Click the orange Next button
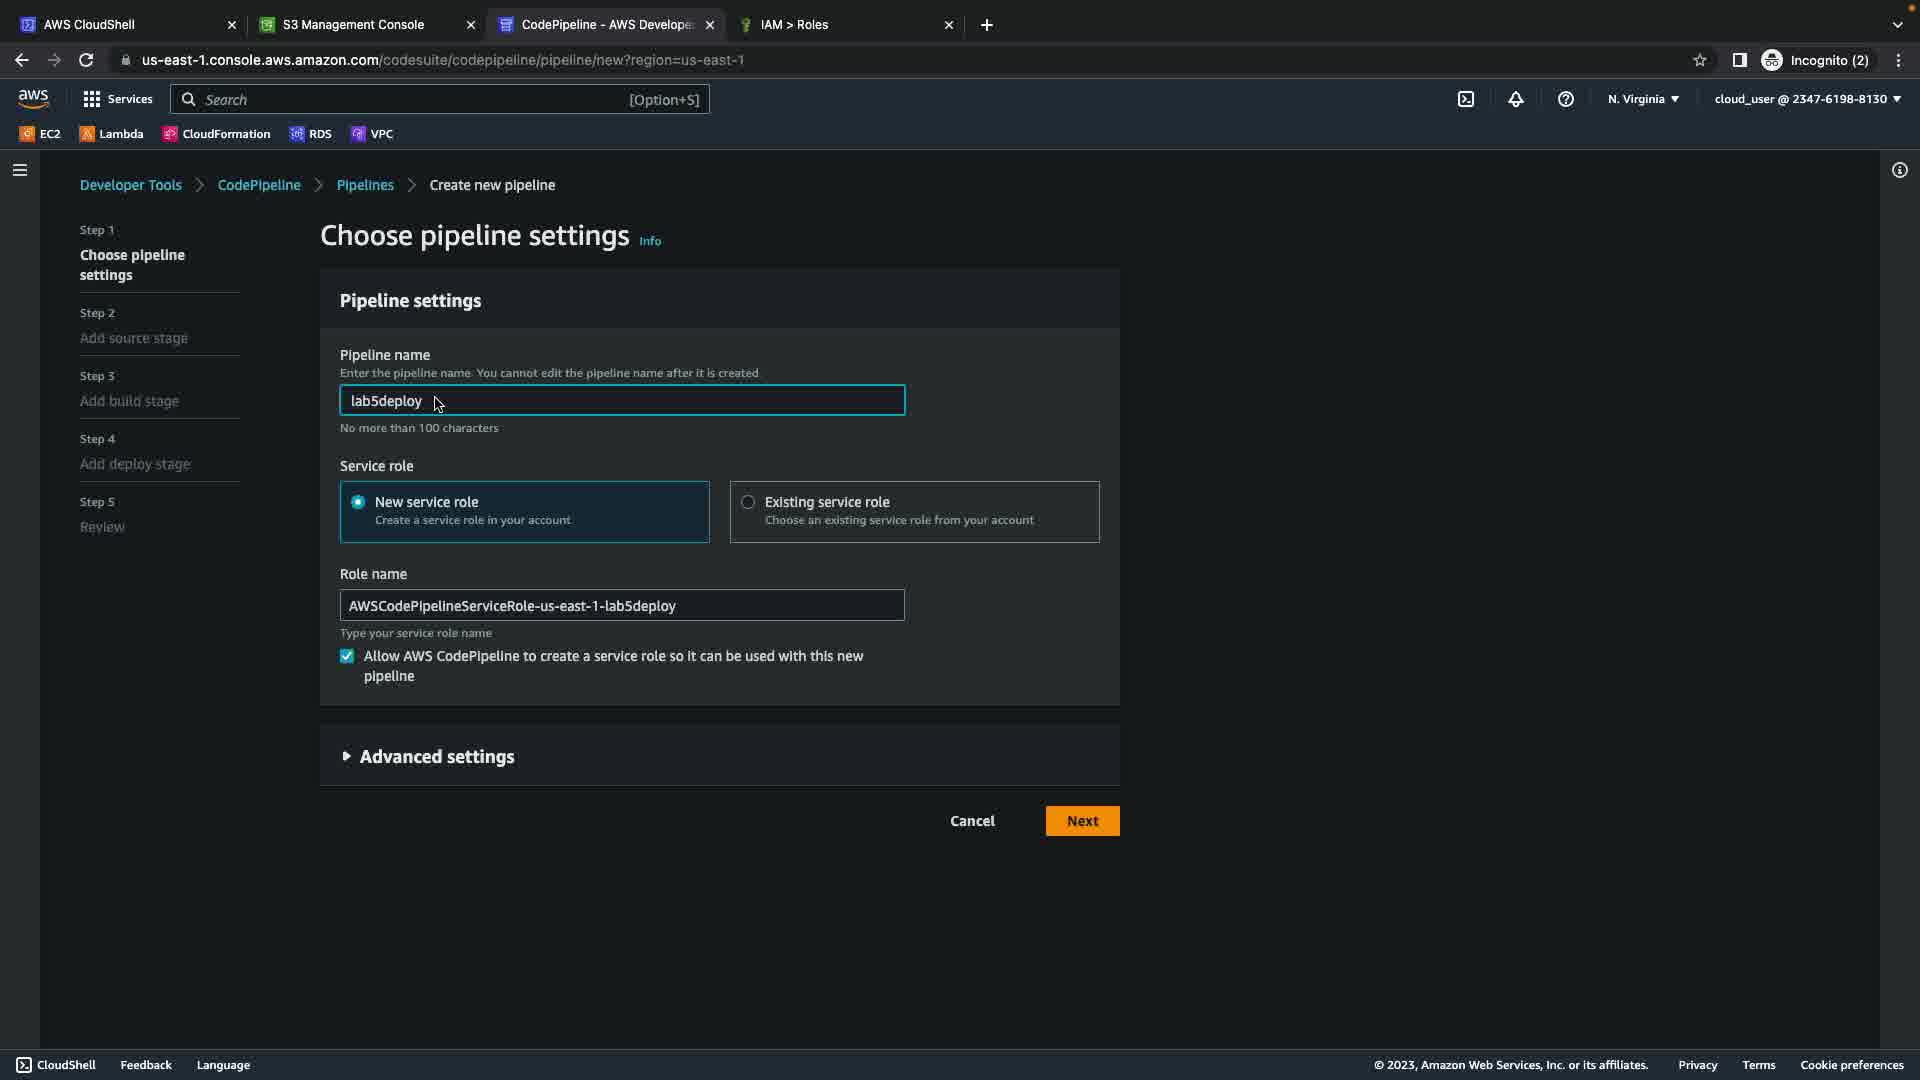 pyautogui.click(x=1082, y=821)
